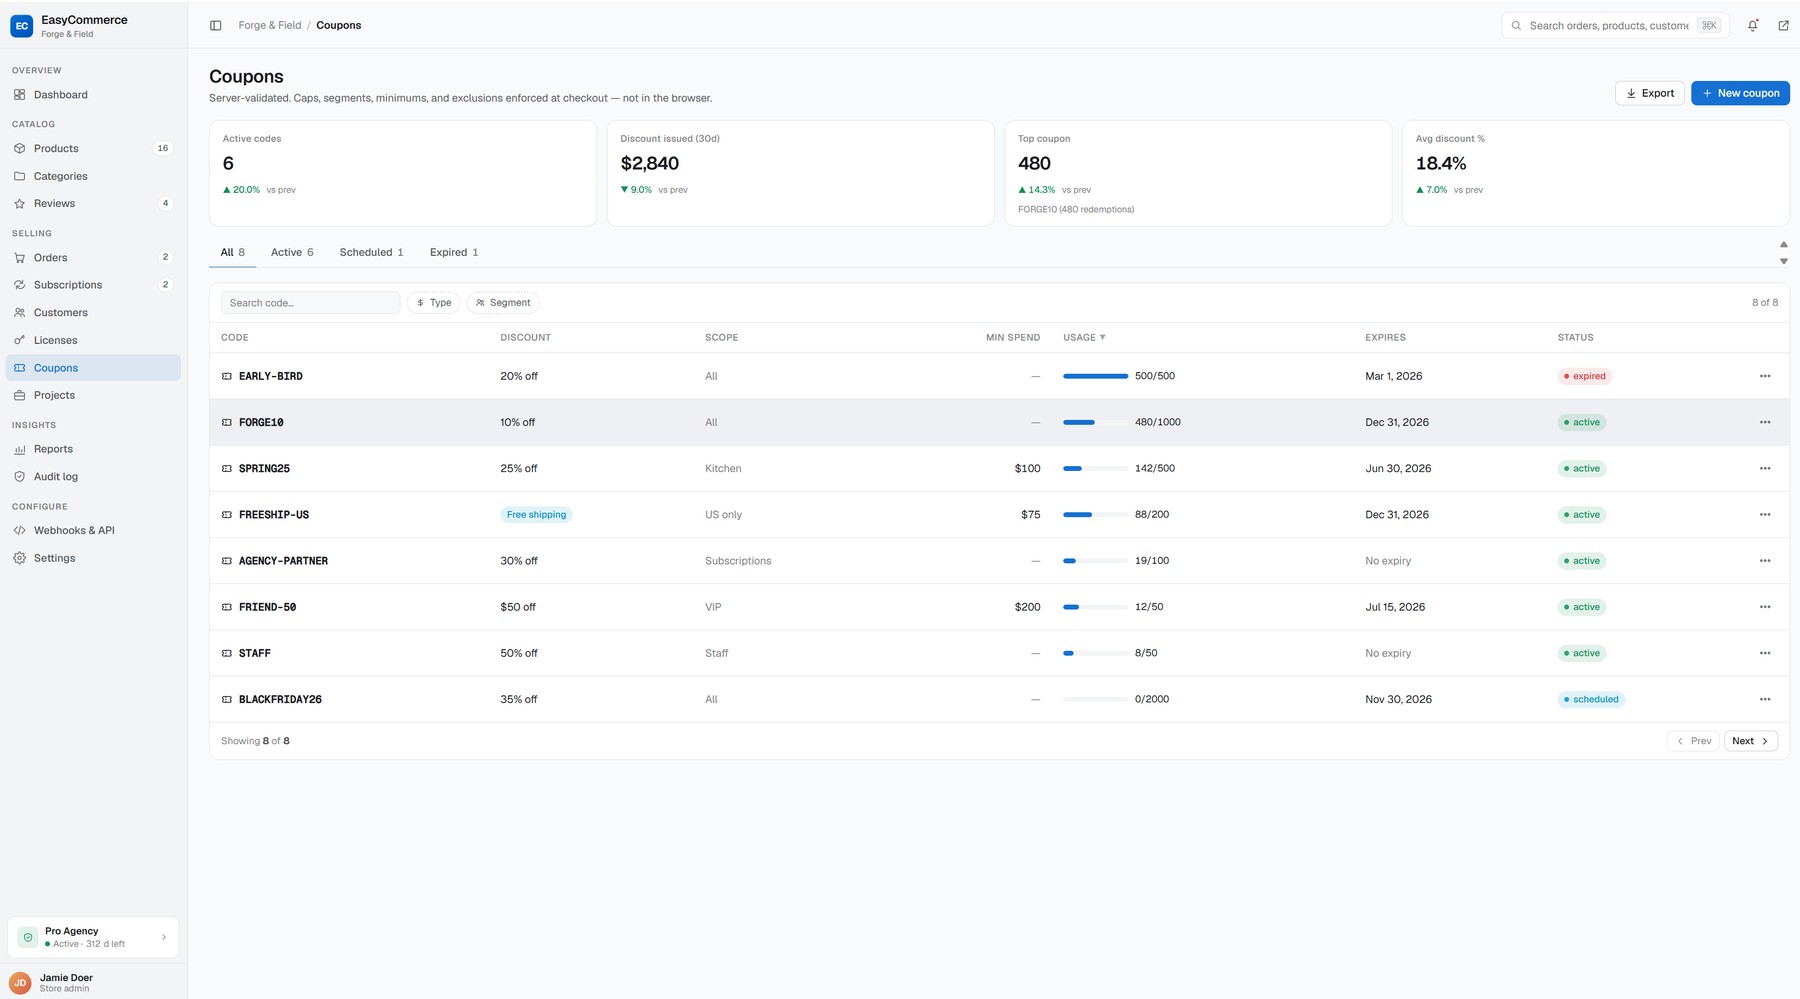Image resolution: width=1800 pixels, height=999 pixels.
Task: Switch to the Expired tab
Action: coord(454,252)
